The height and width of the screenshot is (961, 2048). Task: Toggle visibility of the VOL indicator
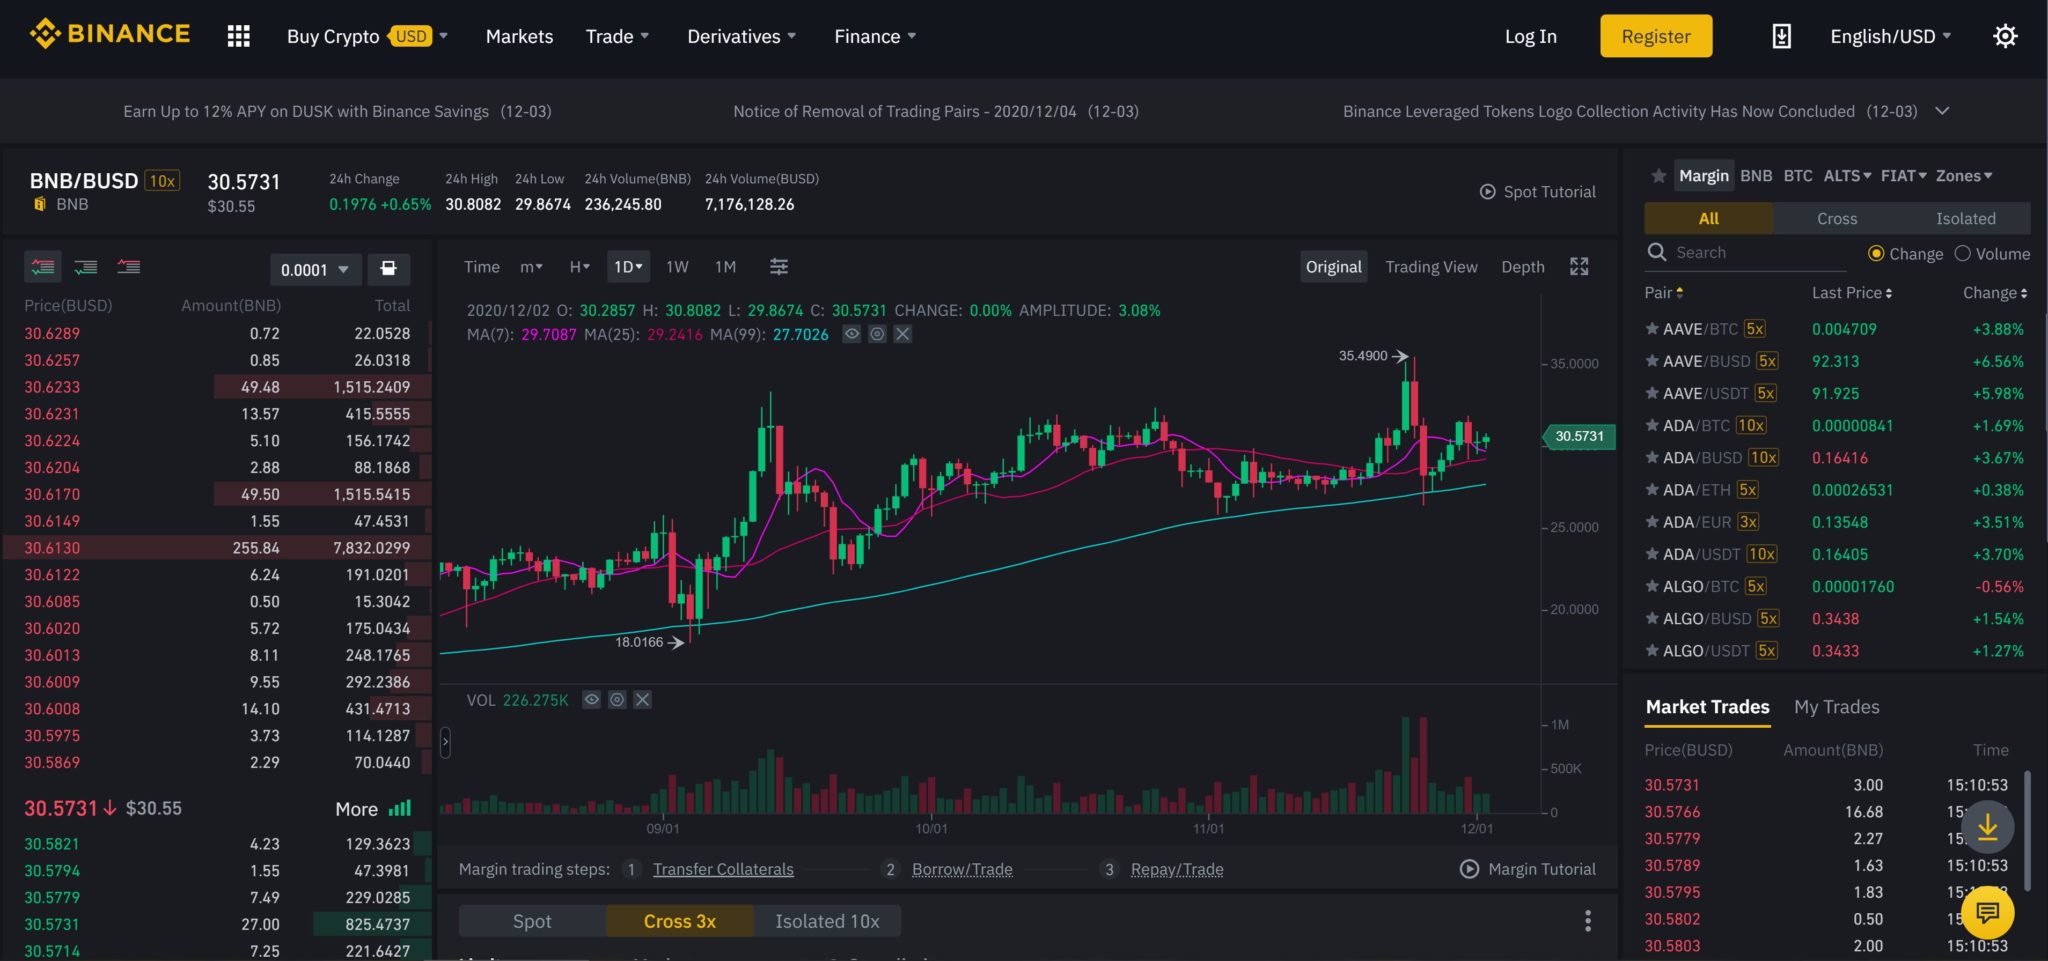(591, 699)
